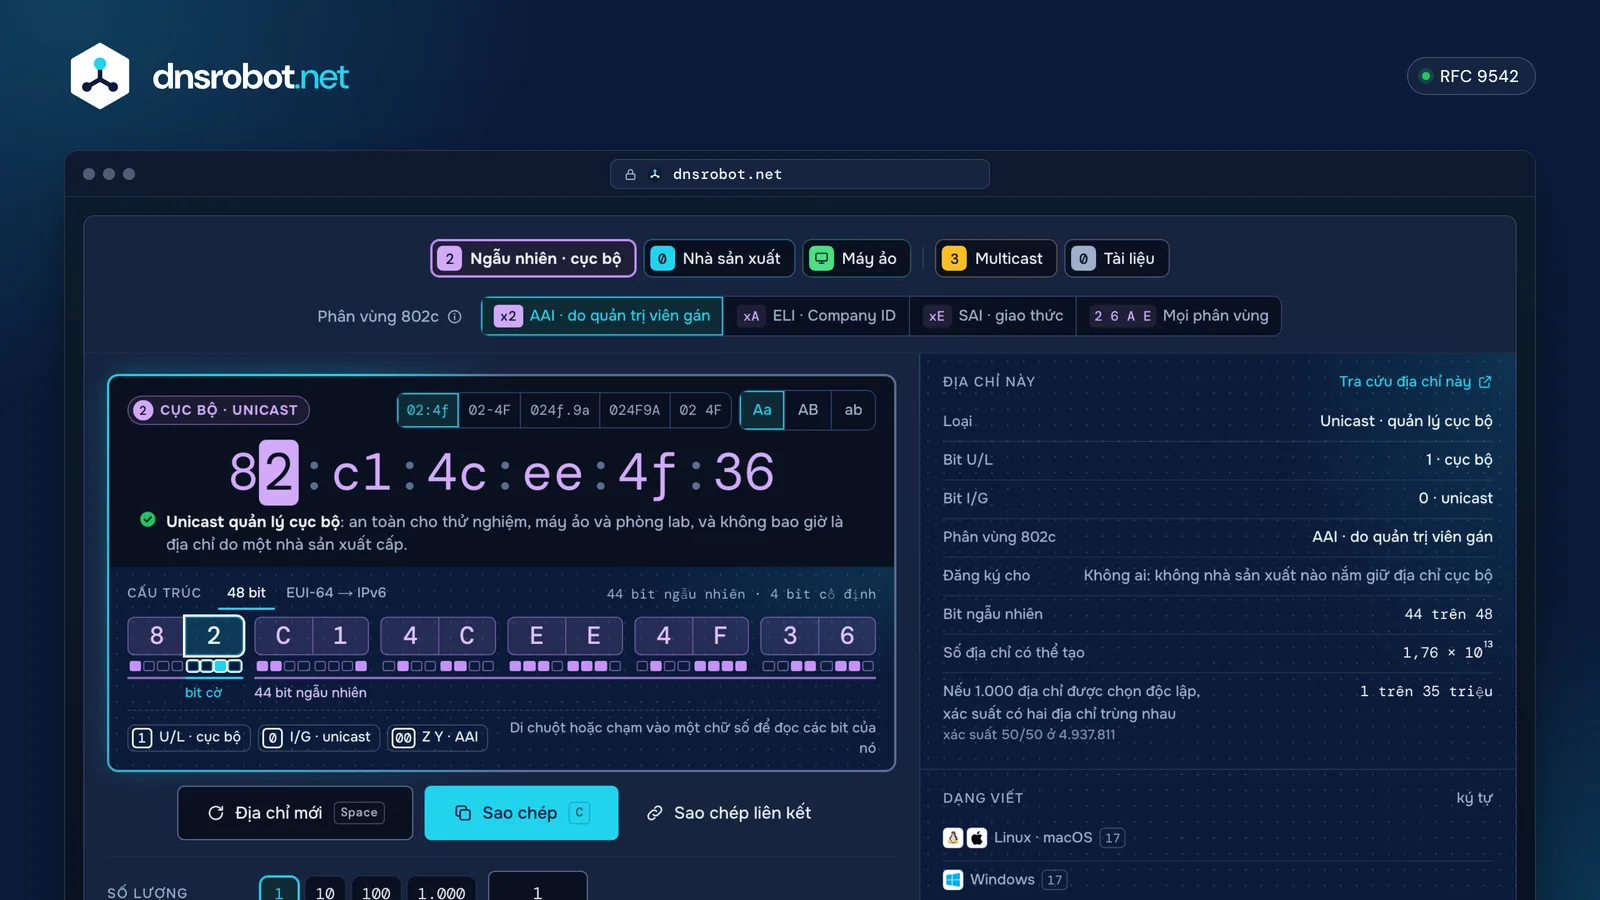
Task: Click hex digit cell F
Action: 720,636
